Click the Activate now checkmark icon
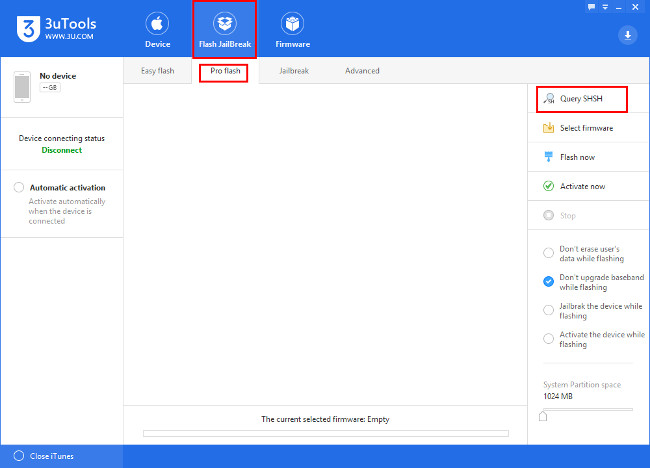 tap(548, 186)
